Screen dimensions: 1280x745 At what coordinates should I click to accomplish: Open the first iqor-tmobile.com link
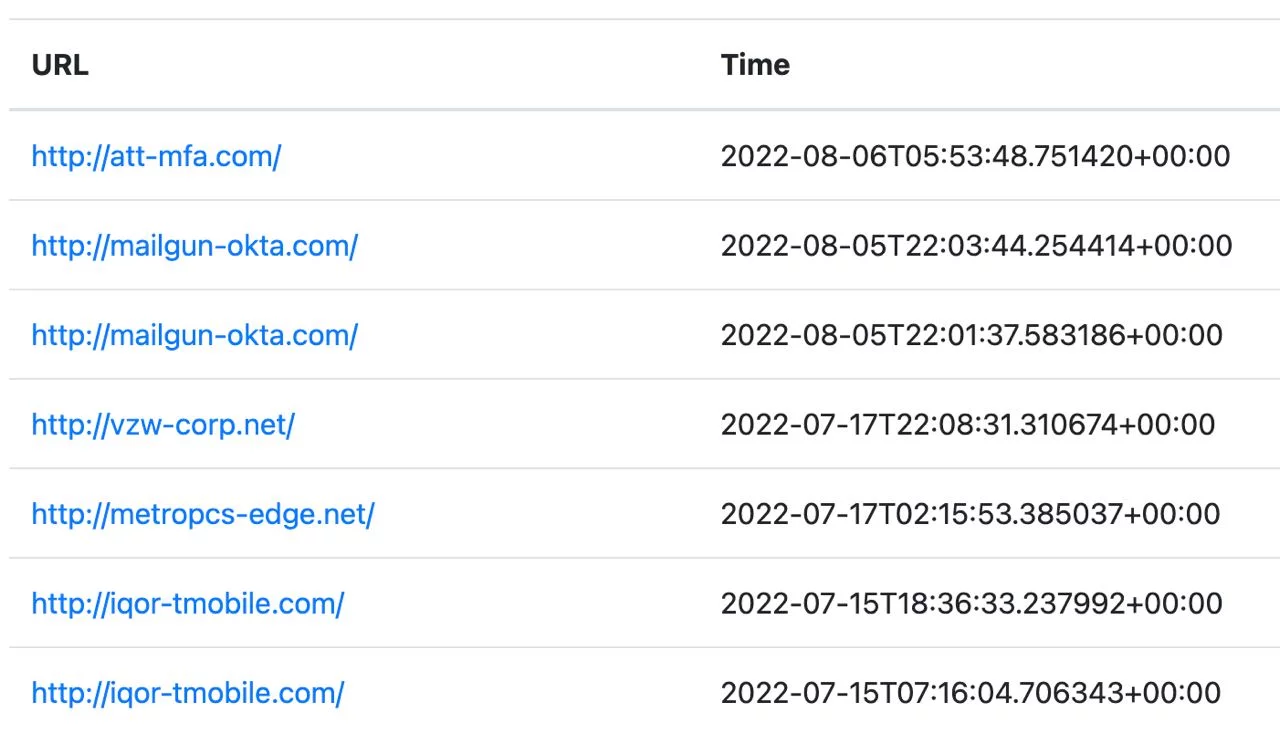pyautogui.click(x=187, y=602)
